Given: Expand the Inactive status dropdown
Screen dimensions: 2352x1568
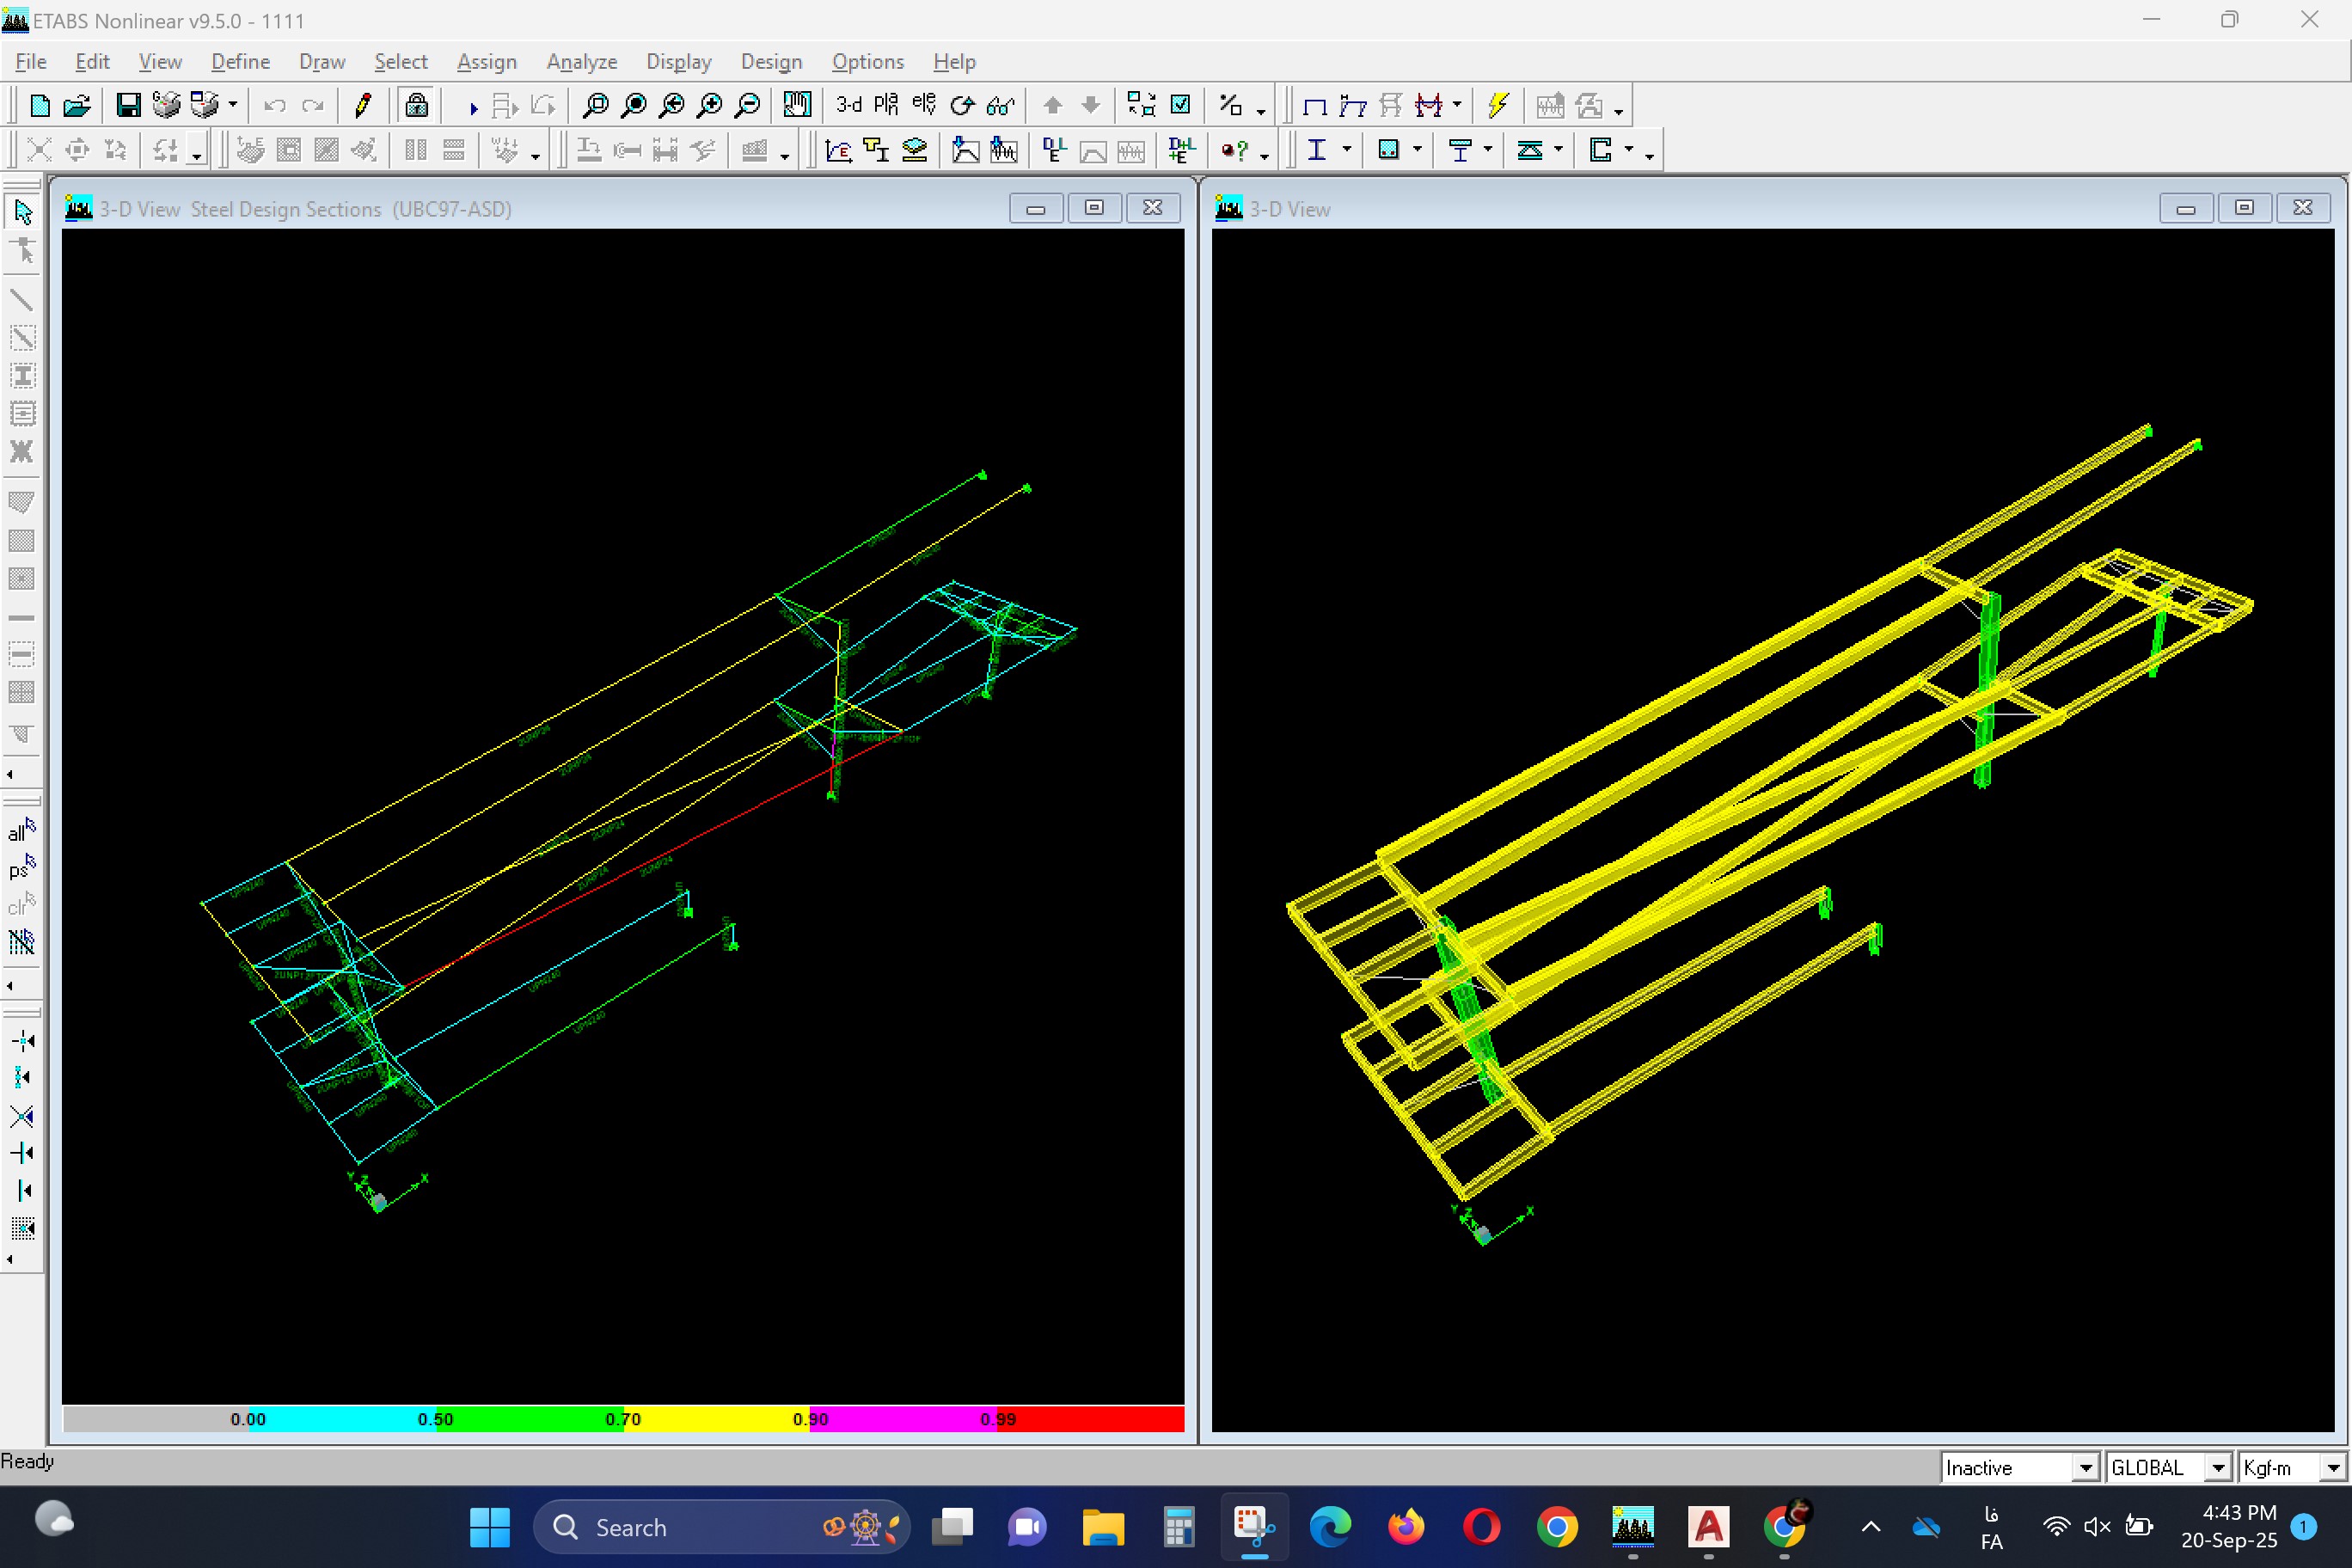Looking at the screenshot, I should (2085, 1468).
